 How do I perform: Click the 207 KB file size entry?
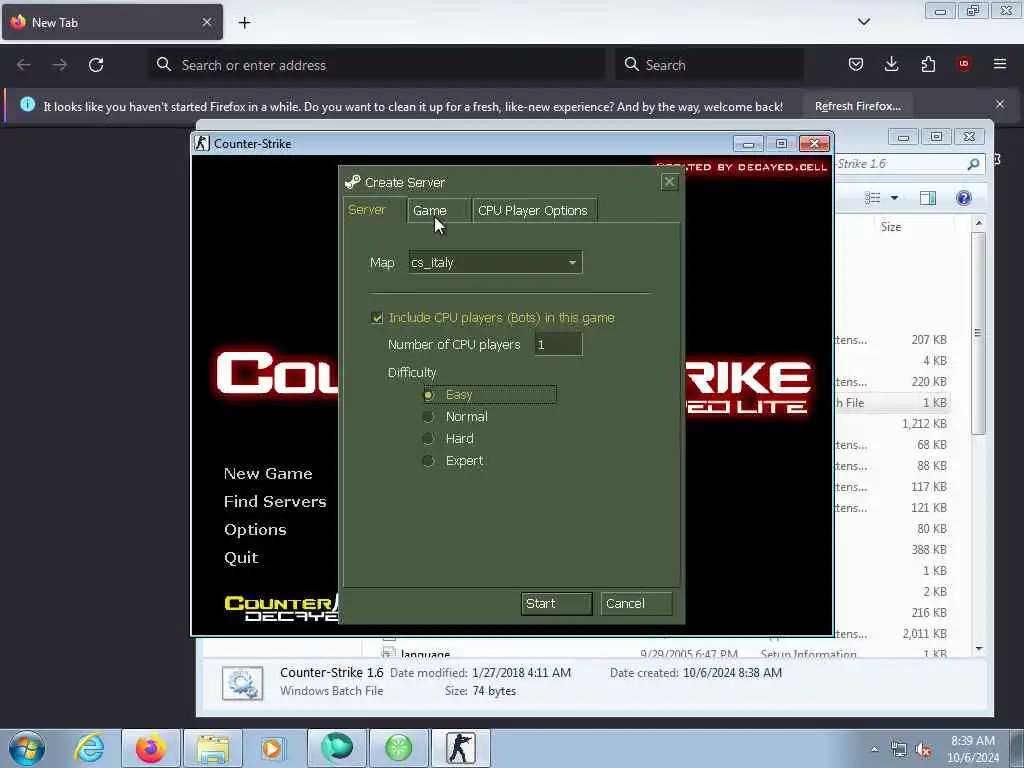click(929, 340)
